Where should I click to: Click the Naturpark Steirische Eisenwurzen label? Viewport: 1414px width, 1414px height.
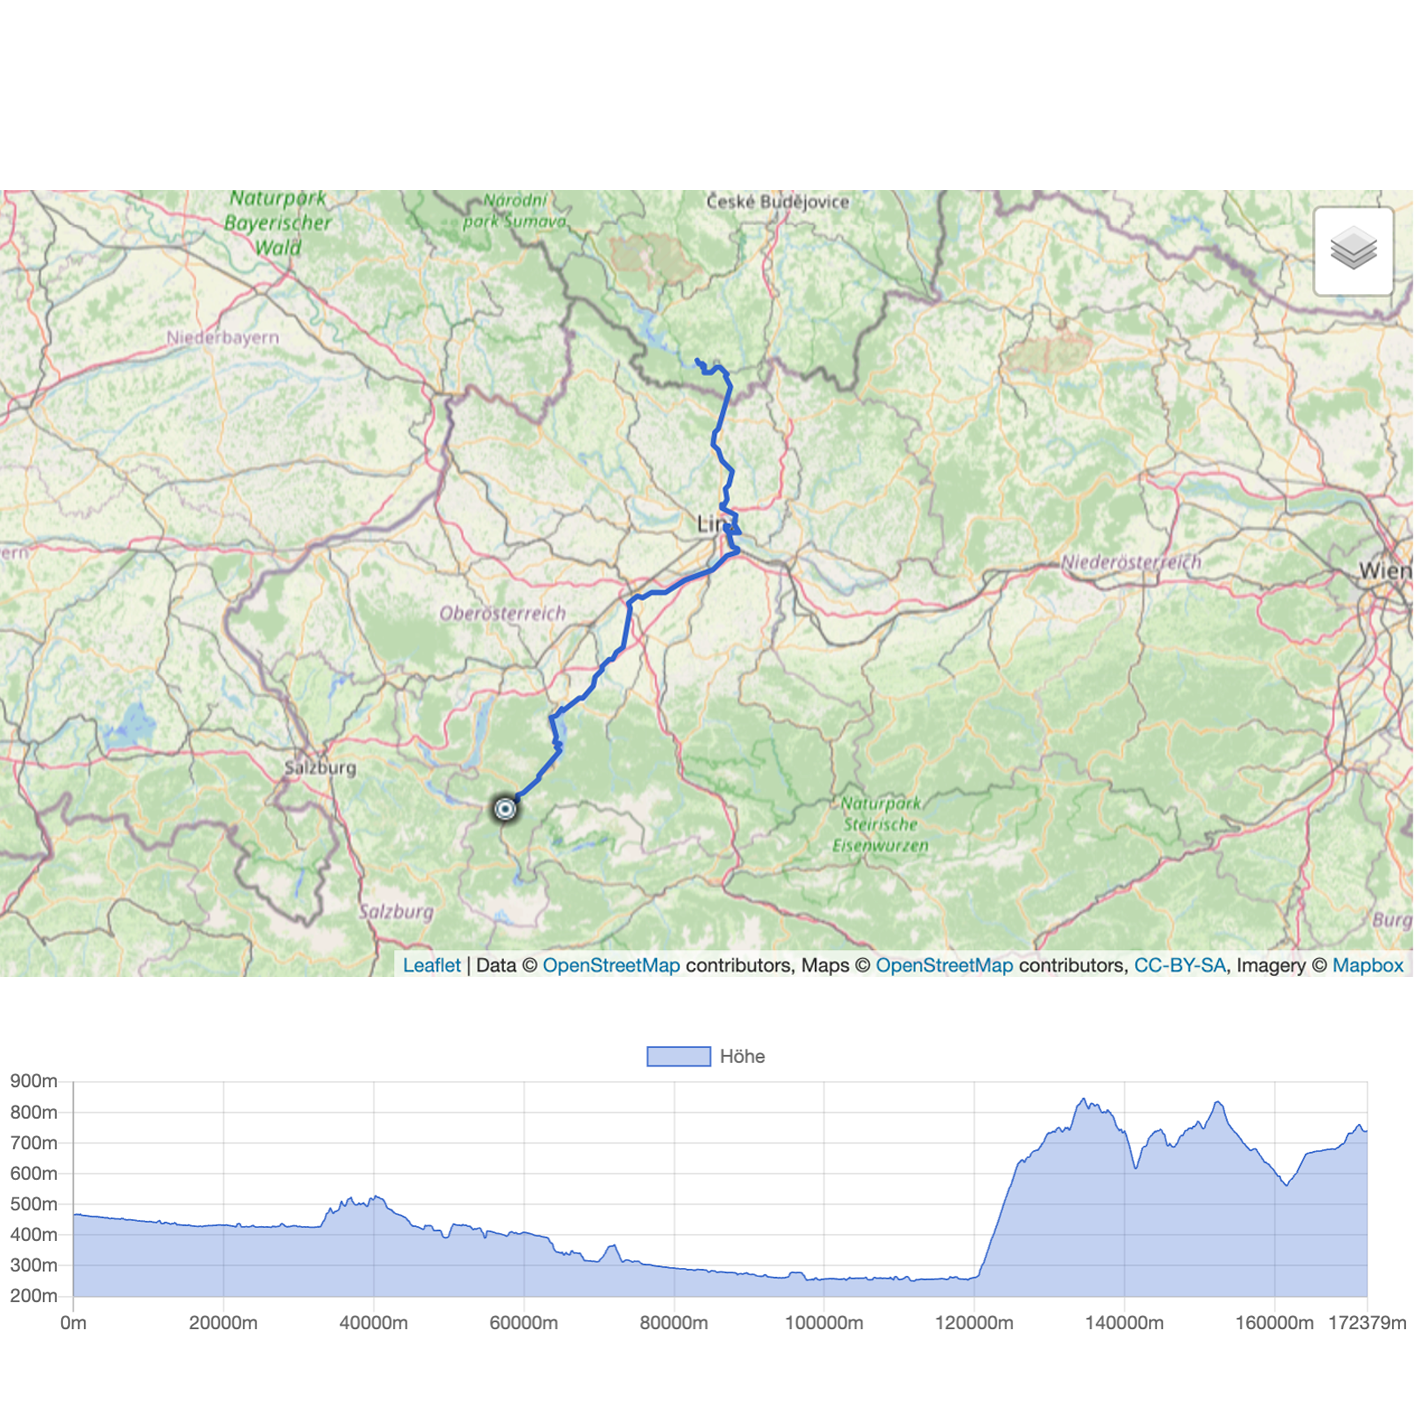(x=880, y=824)
